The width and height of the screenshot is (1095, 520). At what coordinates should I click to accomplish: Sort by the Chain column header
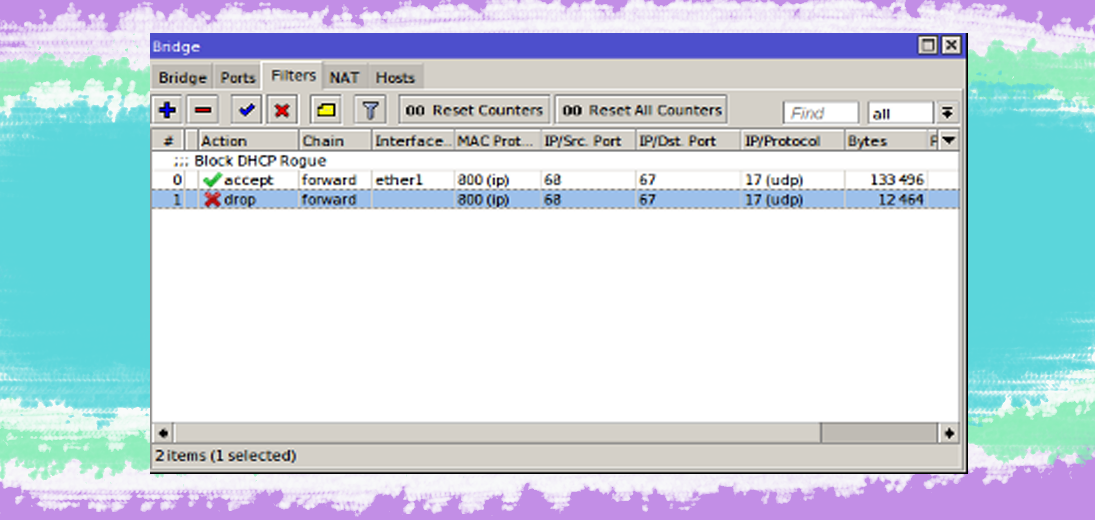point(335,141)
